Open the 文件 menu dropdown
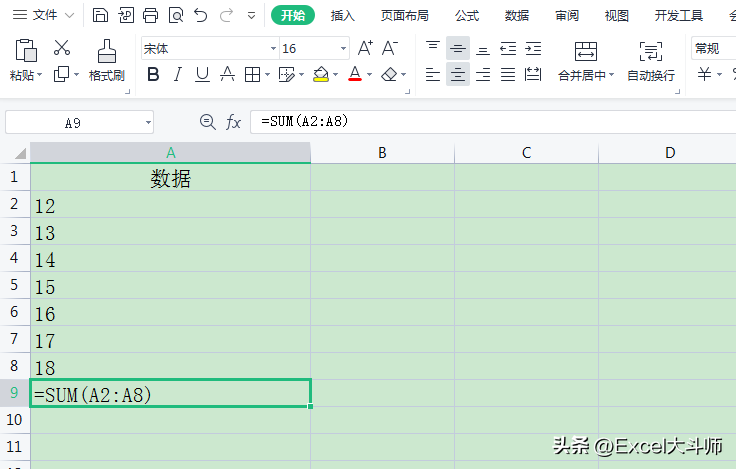Image resolution: width=736 pixels, height=469 pixels. (43, 15)
